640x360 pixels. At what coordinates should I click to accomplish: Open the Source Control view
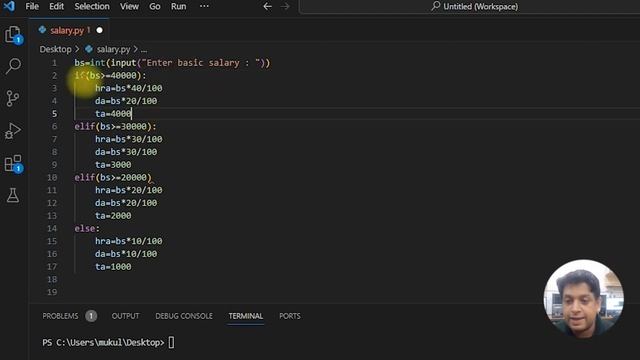pyautogui.click(x=13, y=98)
